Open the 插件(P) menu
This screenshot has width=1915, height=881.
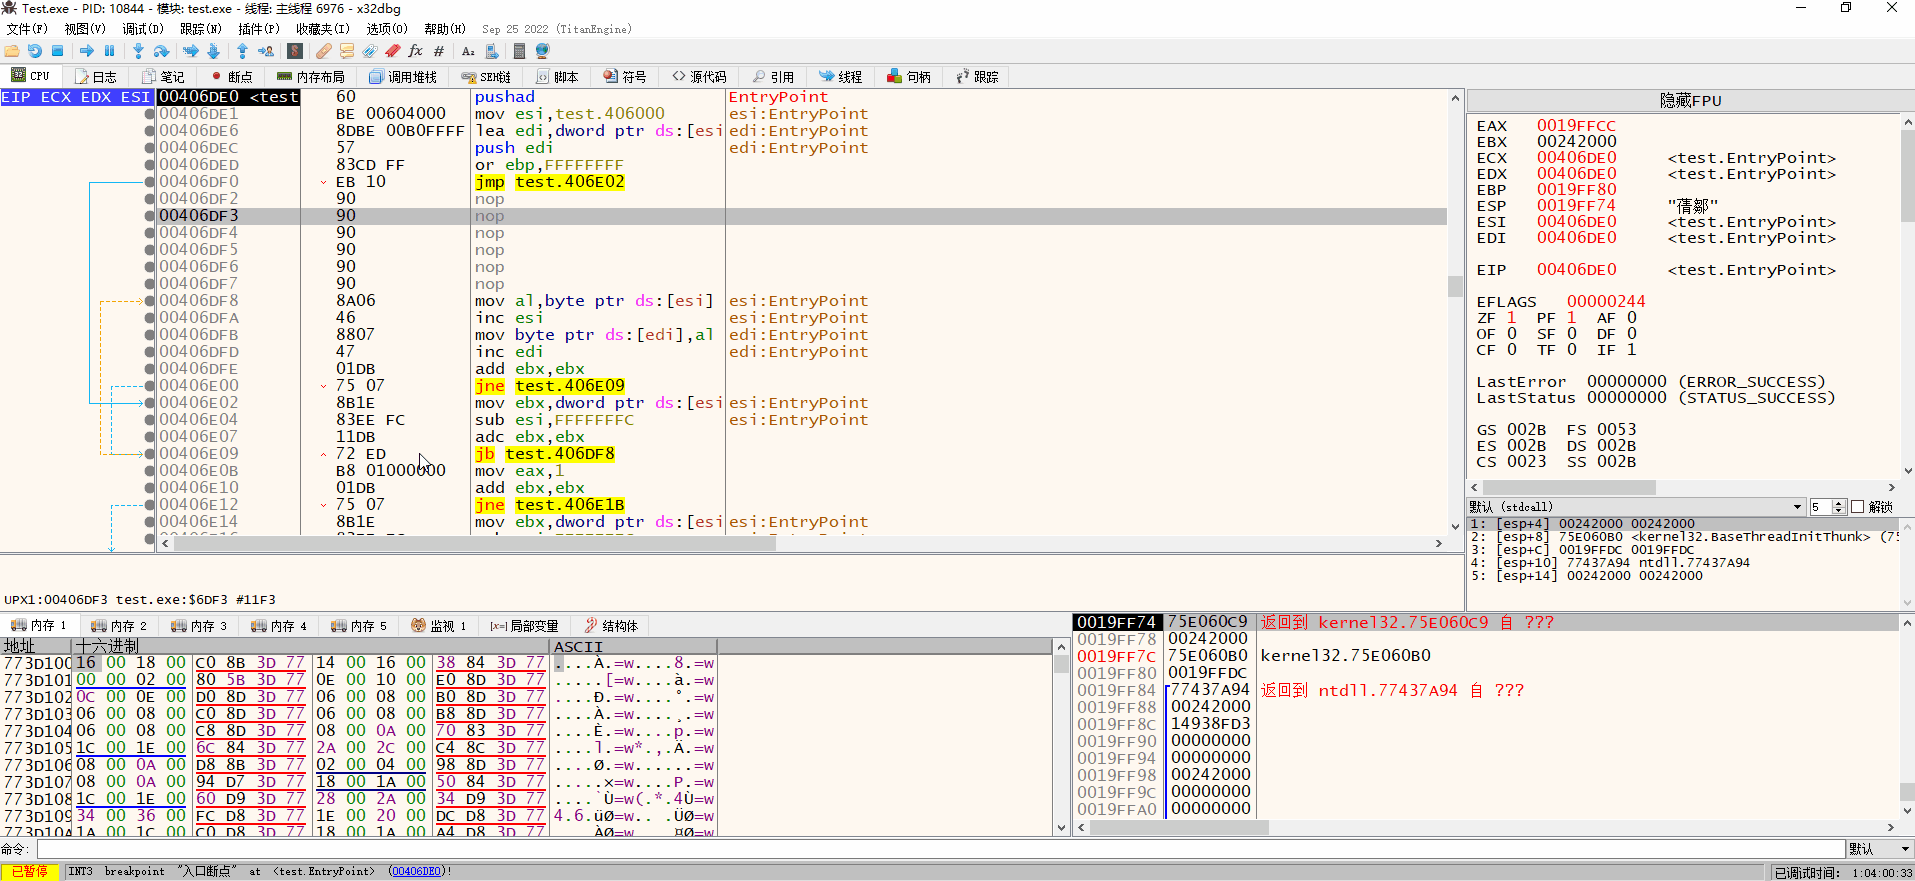pyautogui.click(x=258, y=29)
